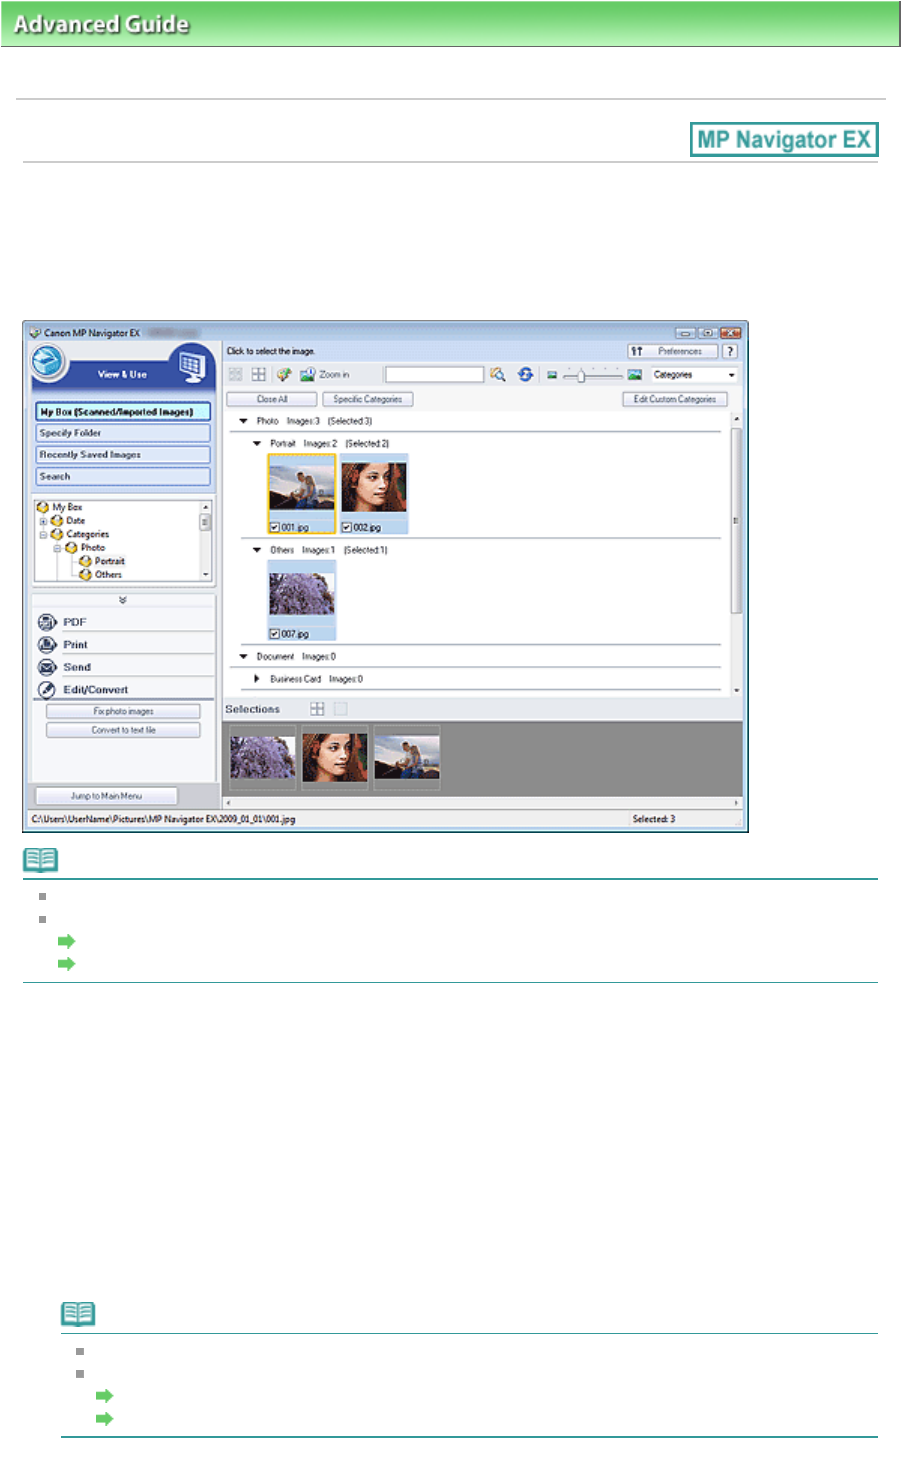Click the My Box folder icon in tree
Screen dimensions: 901x1471
tap(43, 507)
